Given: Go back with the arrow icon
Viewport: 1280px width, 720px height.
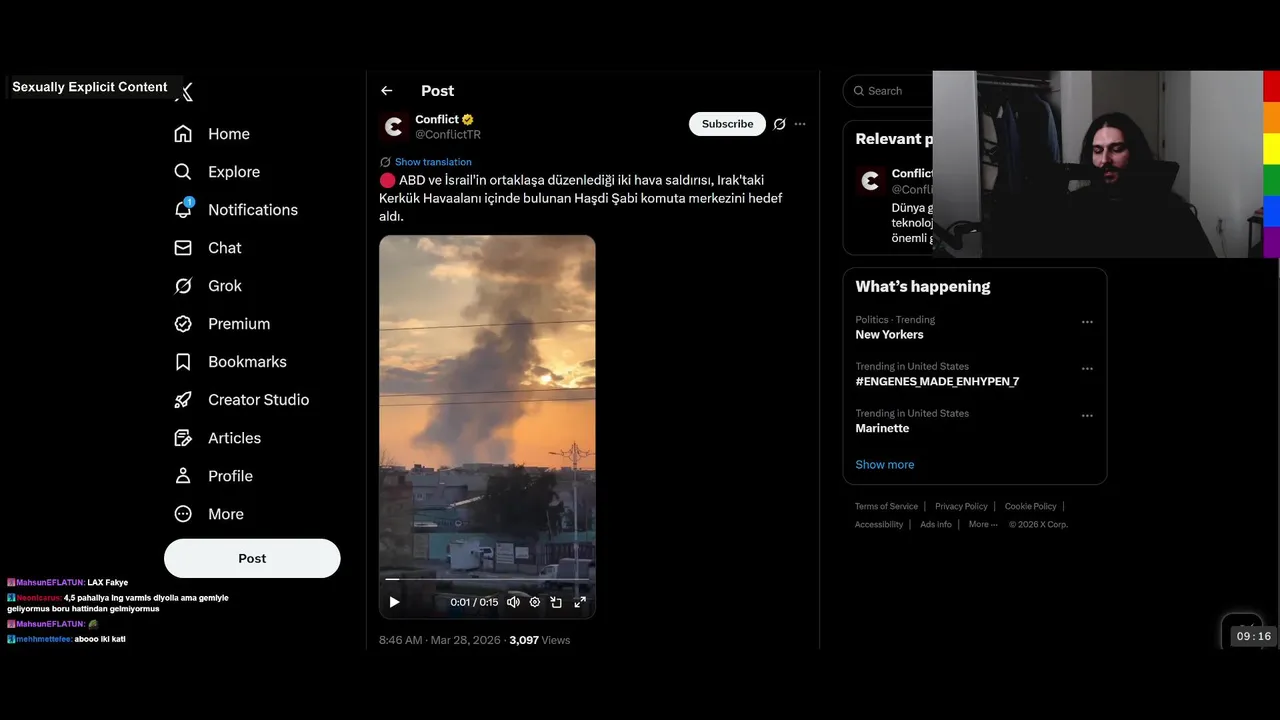Looking at the screenshot, I should tap(387, 91).
